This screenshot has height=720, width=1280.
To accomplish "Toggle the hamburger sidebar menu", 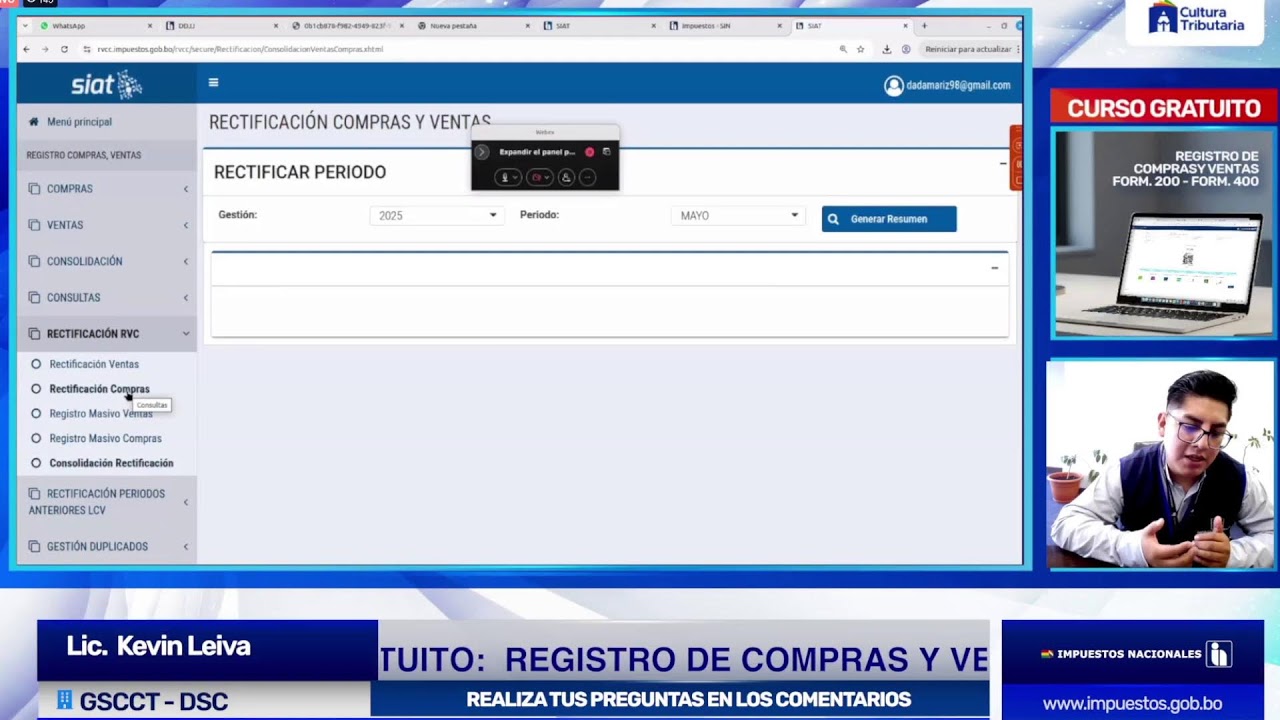I will [x=213, y=83].
